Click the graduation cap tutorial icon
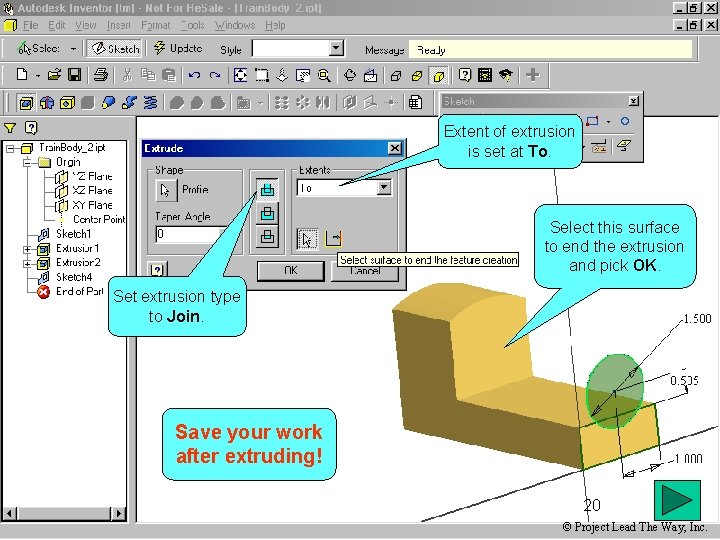The height and width of the screenshot is (540, 720). click(x=506, y=75)
